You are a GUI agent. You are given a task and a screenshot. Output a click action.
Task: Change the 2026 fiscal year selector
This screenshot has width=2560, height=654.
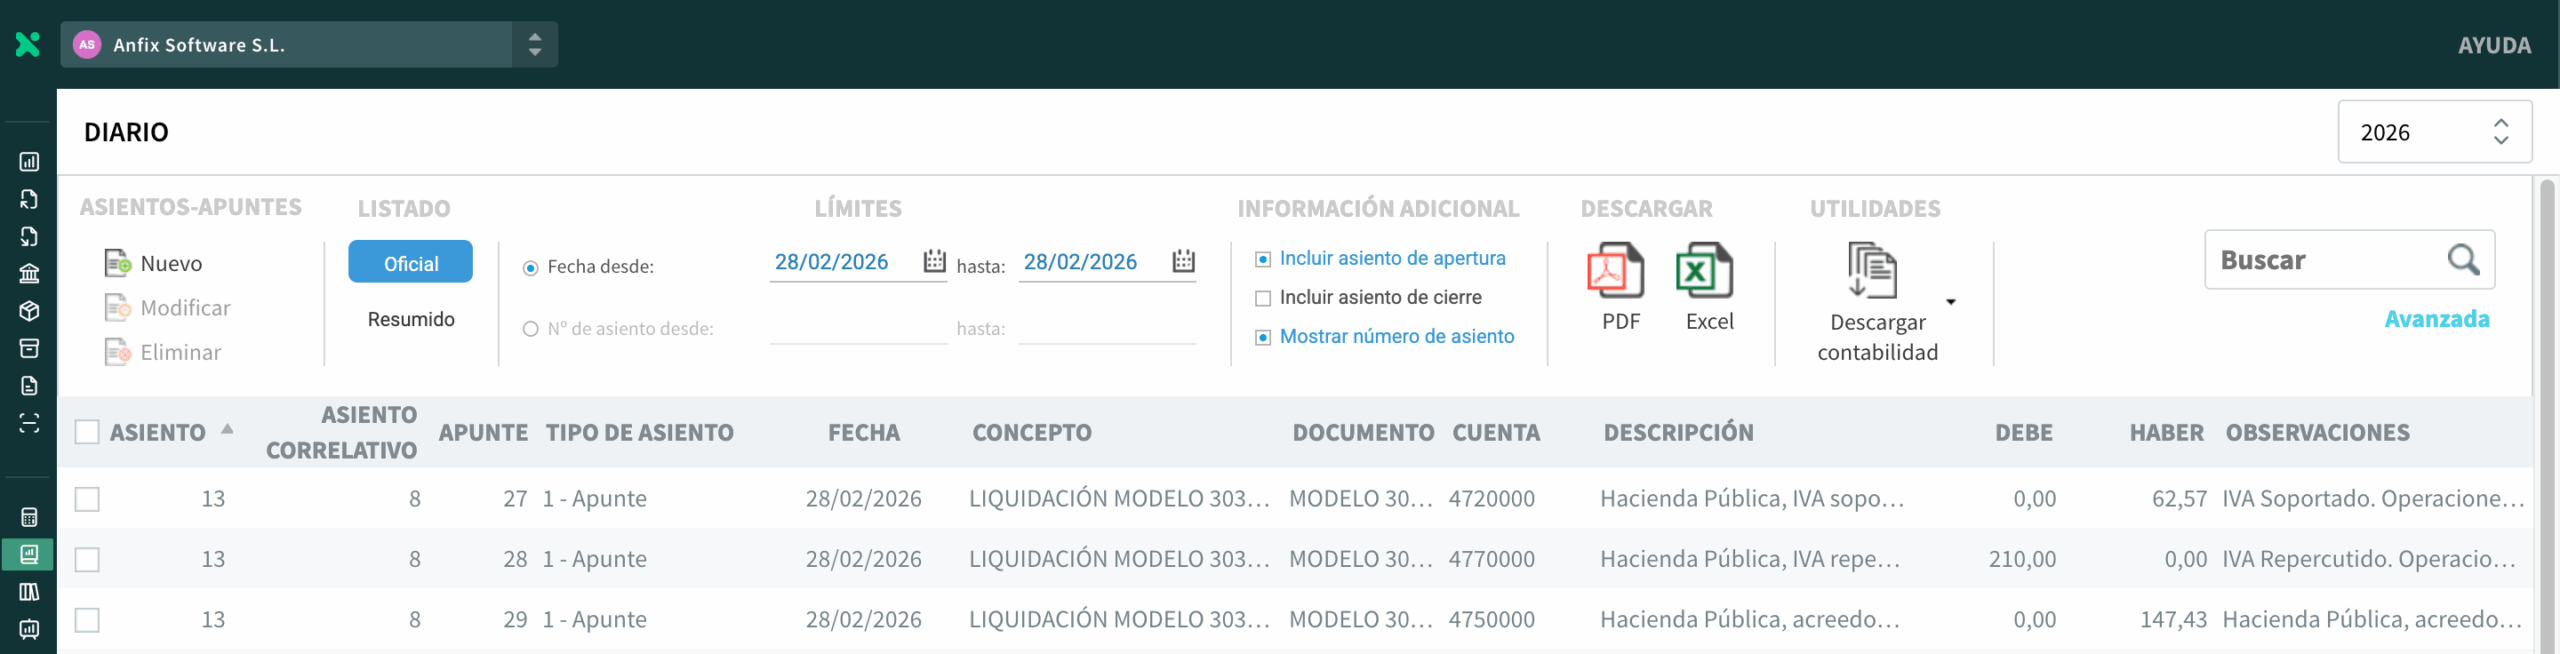click(2433, 132)
